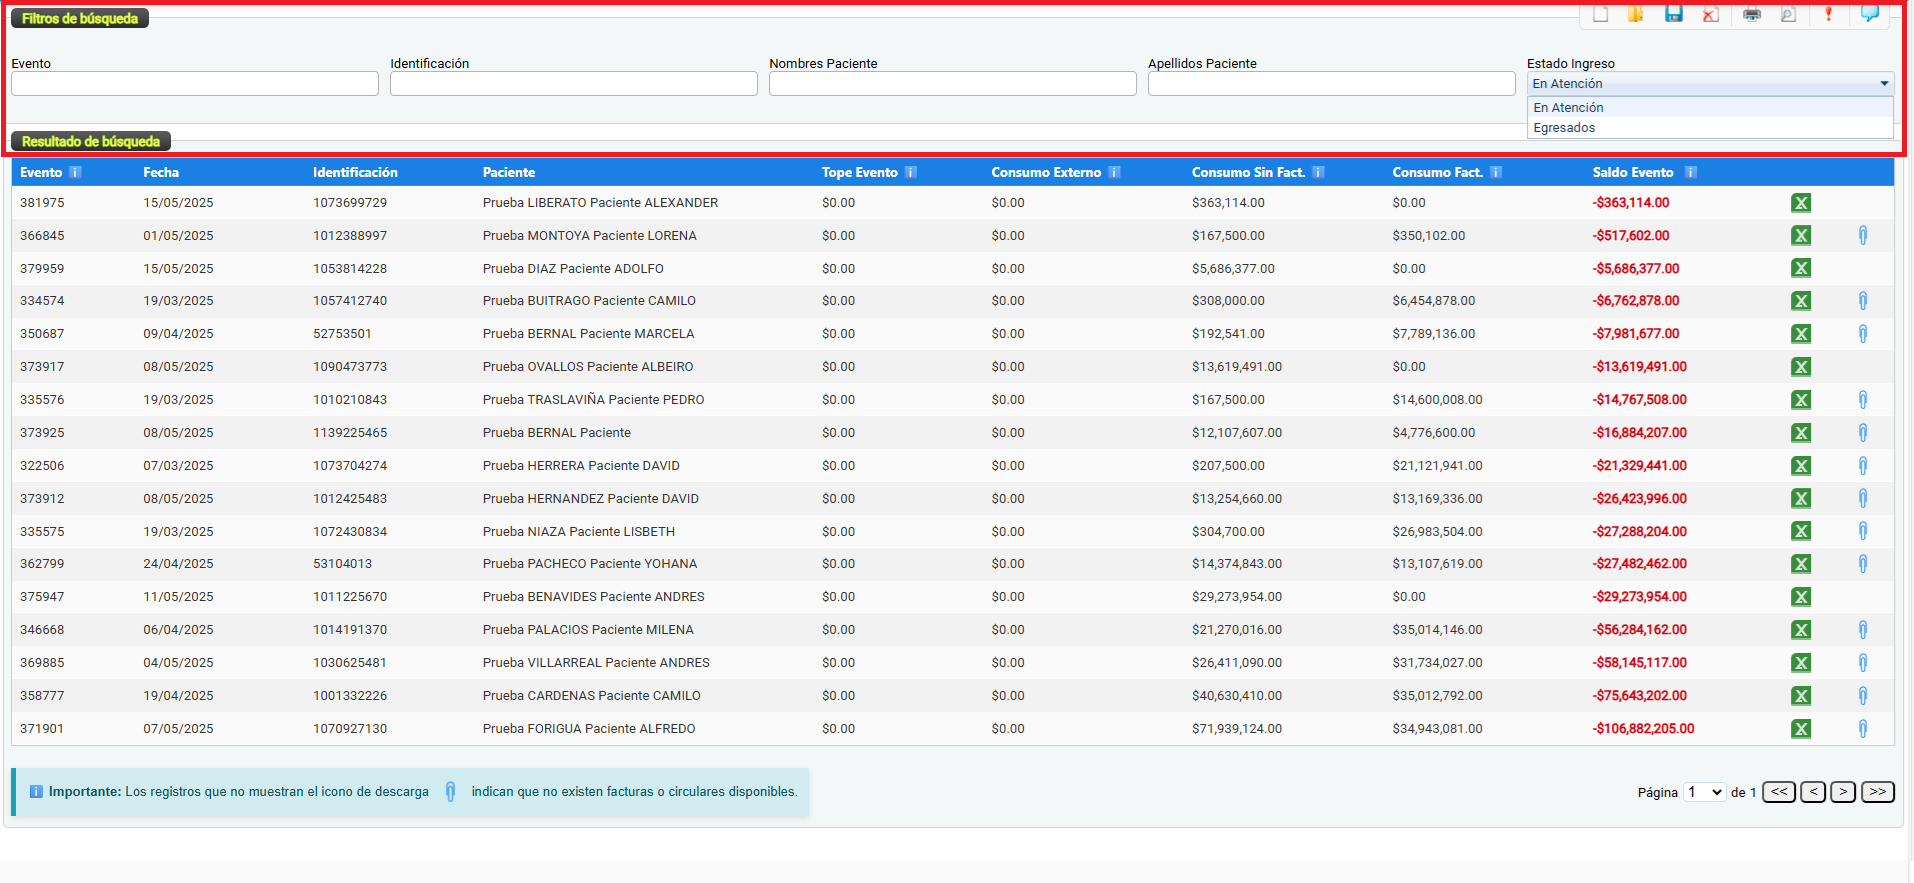Click patient 'Prueba MONTOYA Paciente LORENA'
The image size is (1914, 883).
pyautogui.click(x=590, y=236)
